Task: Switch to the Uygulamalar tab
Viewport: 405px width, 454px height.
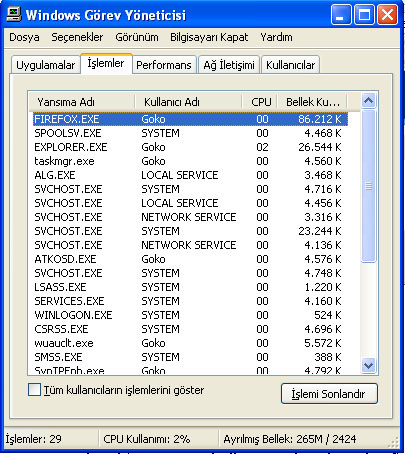Action: pos(46,65)
